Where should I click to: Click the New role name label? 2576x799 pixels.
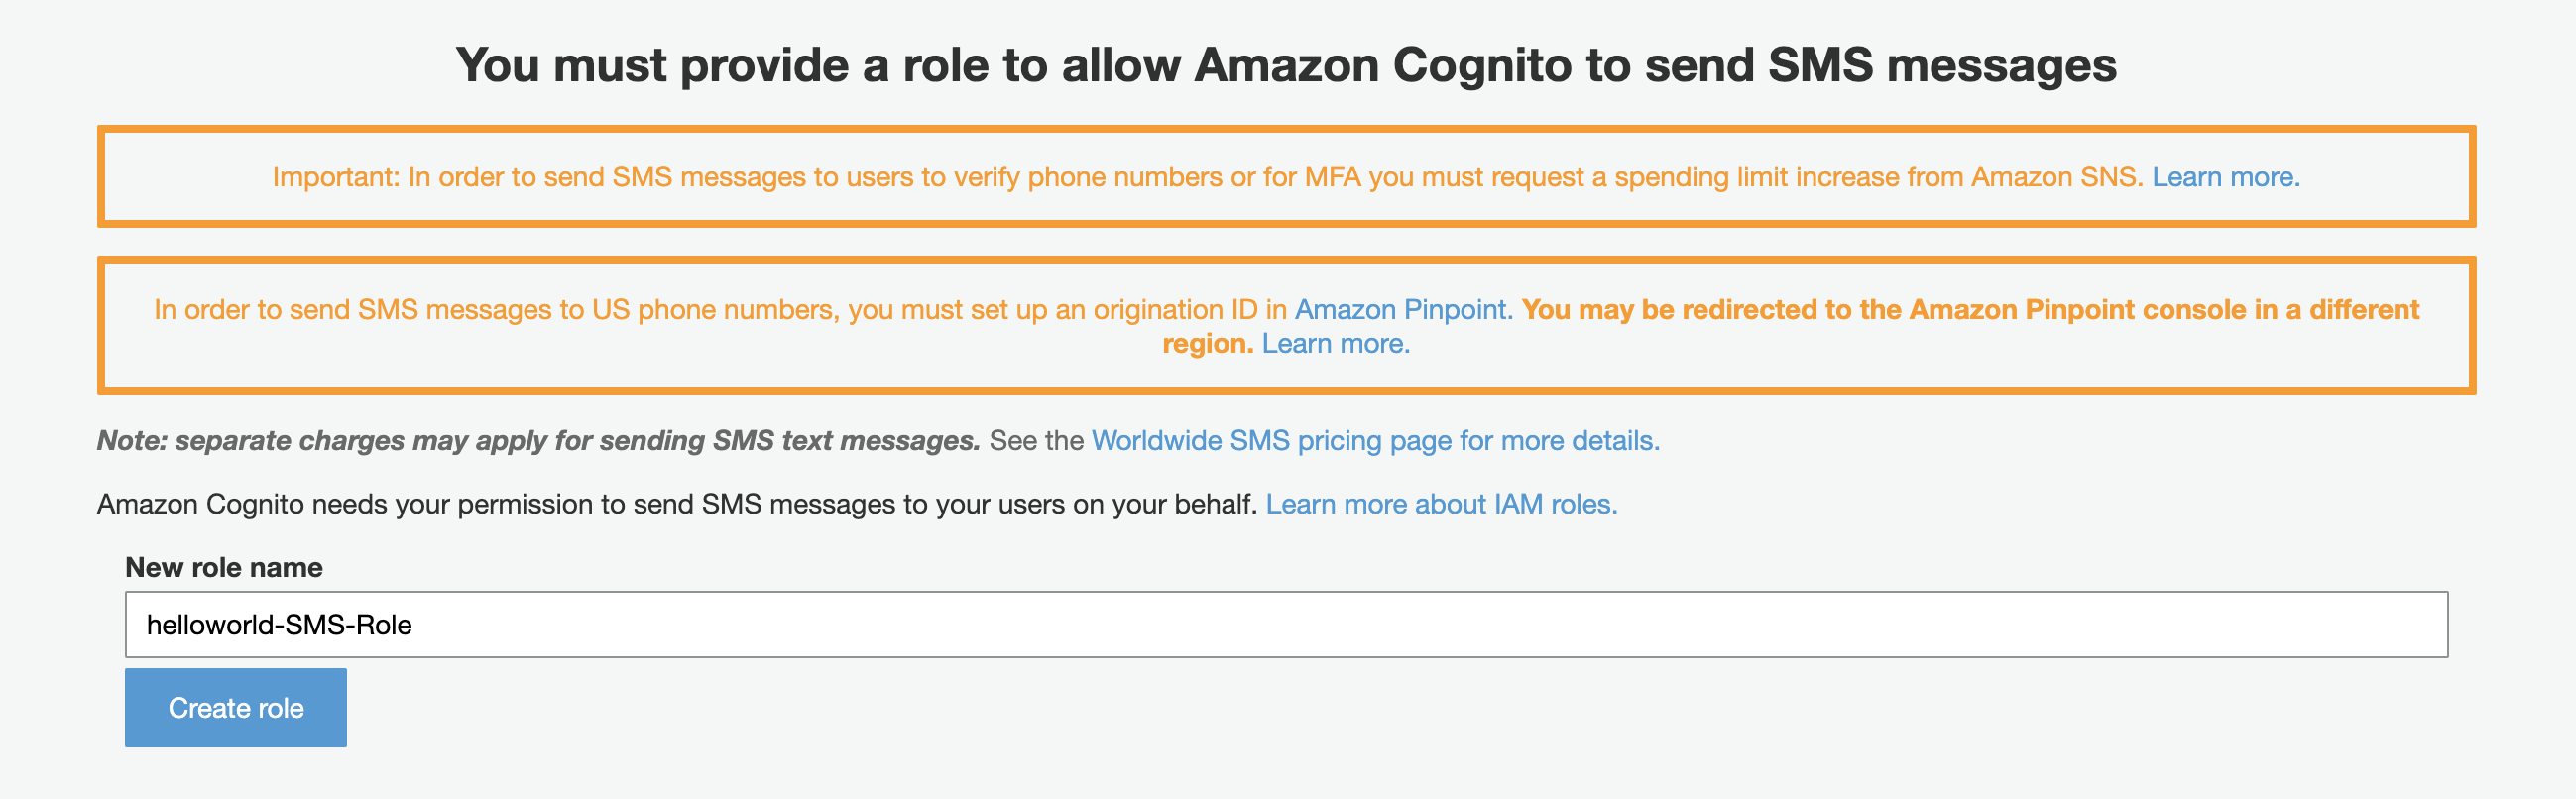click(224, 567)
